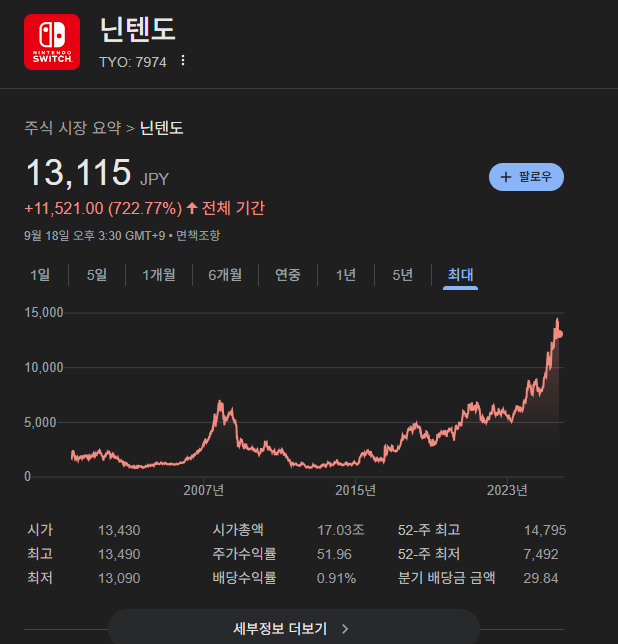Expand 세부정보 더보기 details button

294,628
